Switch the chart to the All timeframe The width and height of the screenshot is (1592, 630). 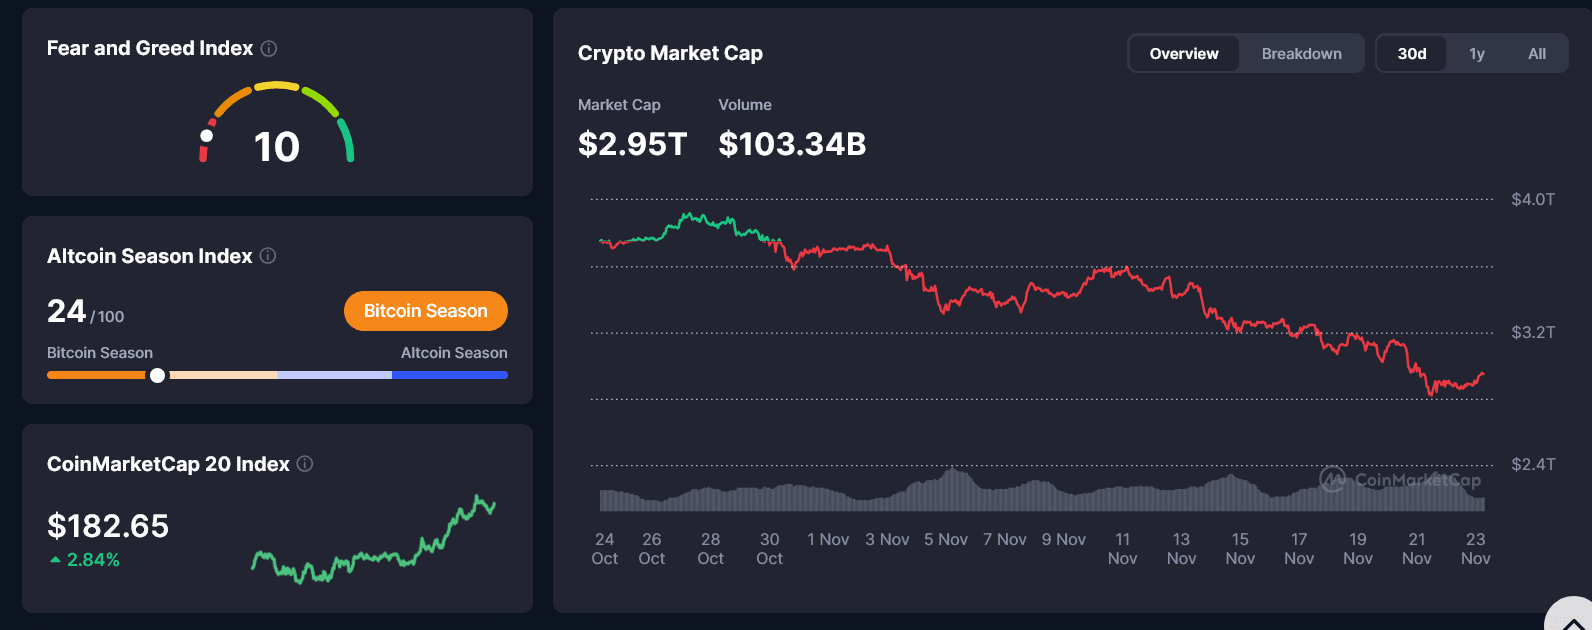point(1537,53)
